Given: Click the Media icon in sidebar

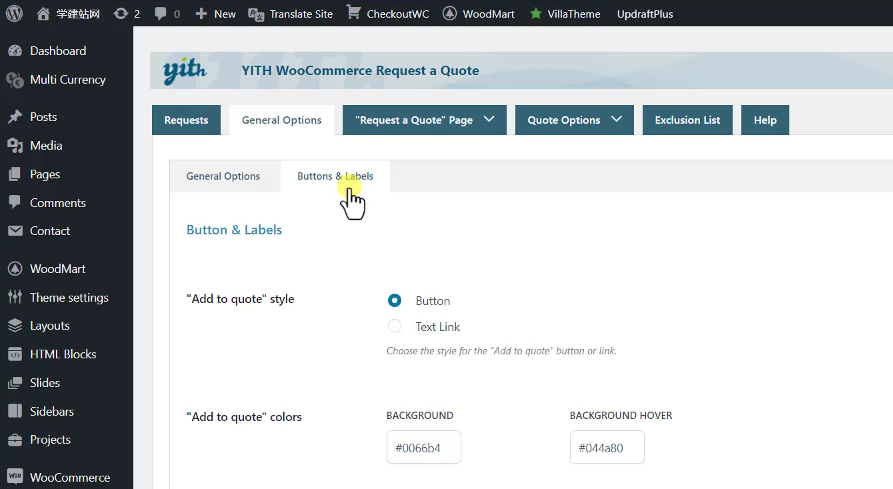Looking at the screenshot, I should (15, 146).
